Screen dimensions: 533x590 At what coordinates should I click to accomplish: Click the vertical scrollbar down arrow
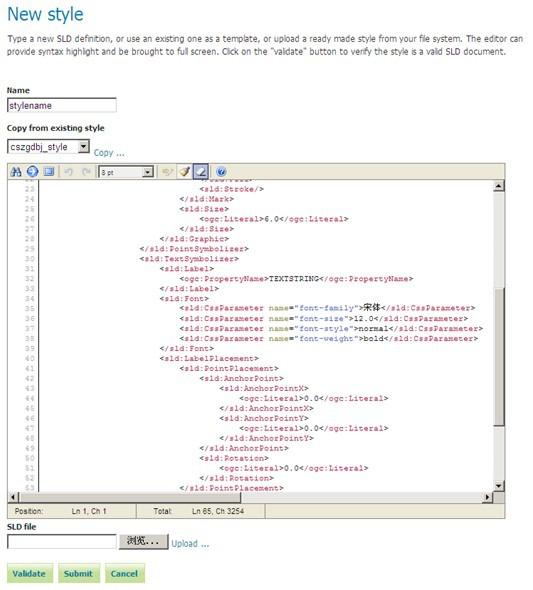(499, 486)
